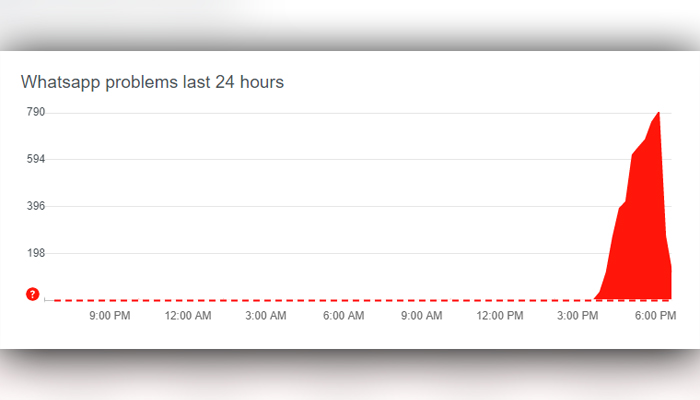The height and width of the screenshot is (400, 700).
Task: Click the chart title Whatsapp problems last 24 hours
Action: tap(152, 83)
